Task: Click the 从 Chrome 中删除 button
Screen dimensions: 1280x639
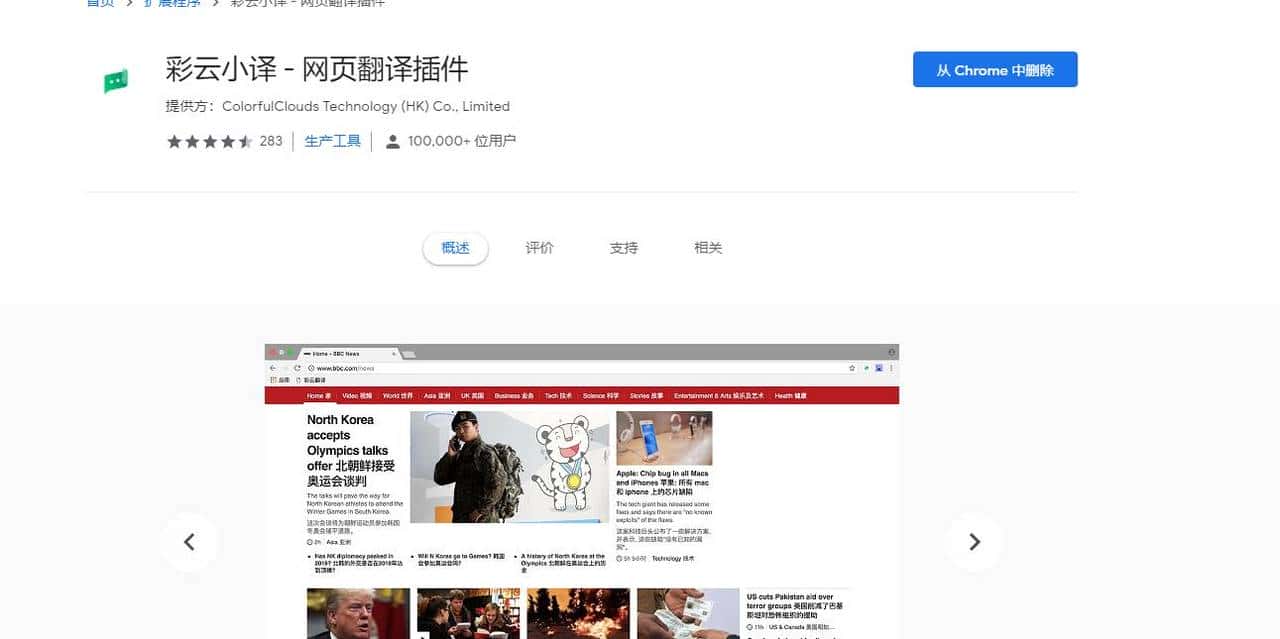Action: [994, 70]
